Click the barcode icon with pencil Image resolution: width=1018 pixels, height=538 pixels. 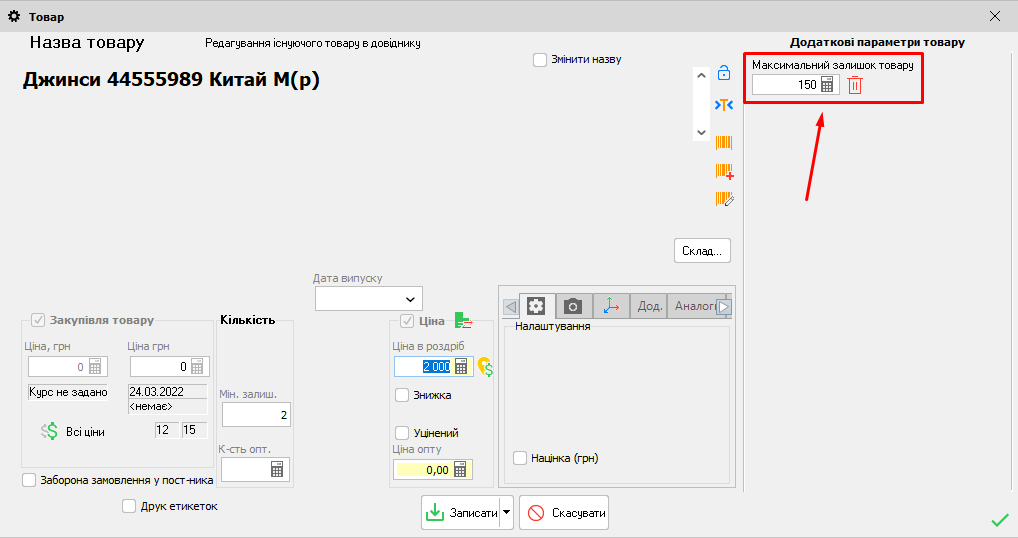(724, 199)
